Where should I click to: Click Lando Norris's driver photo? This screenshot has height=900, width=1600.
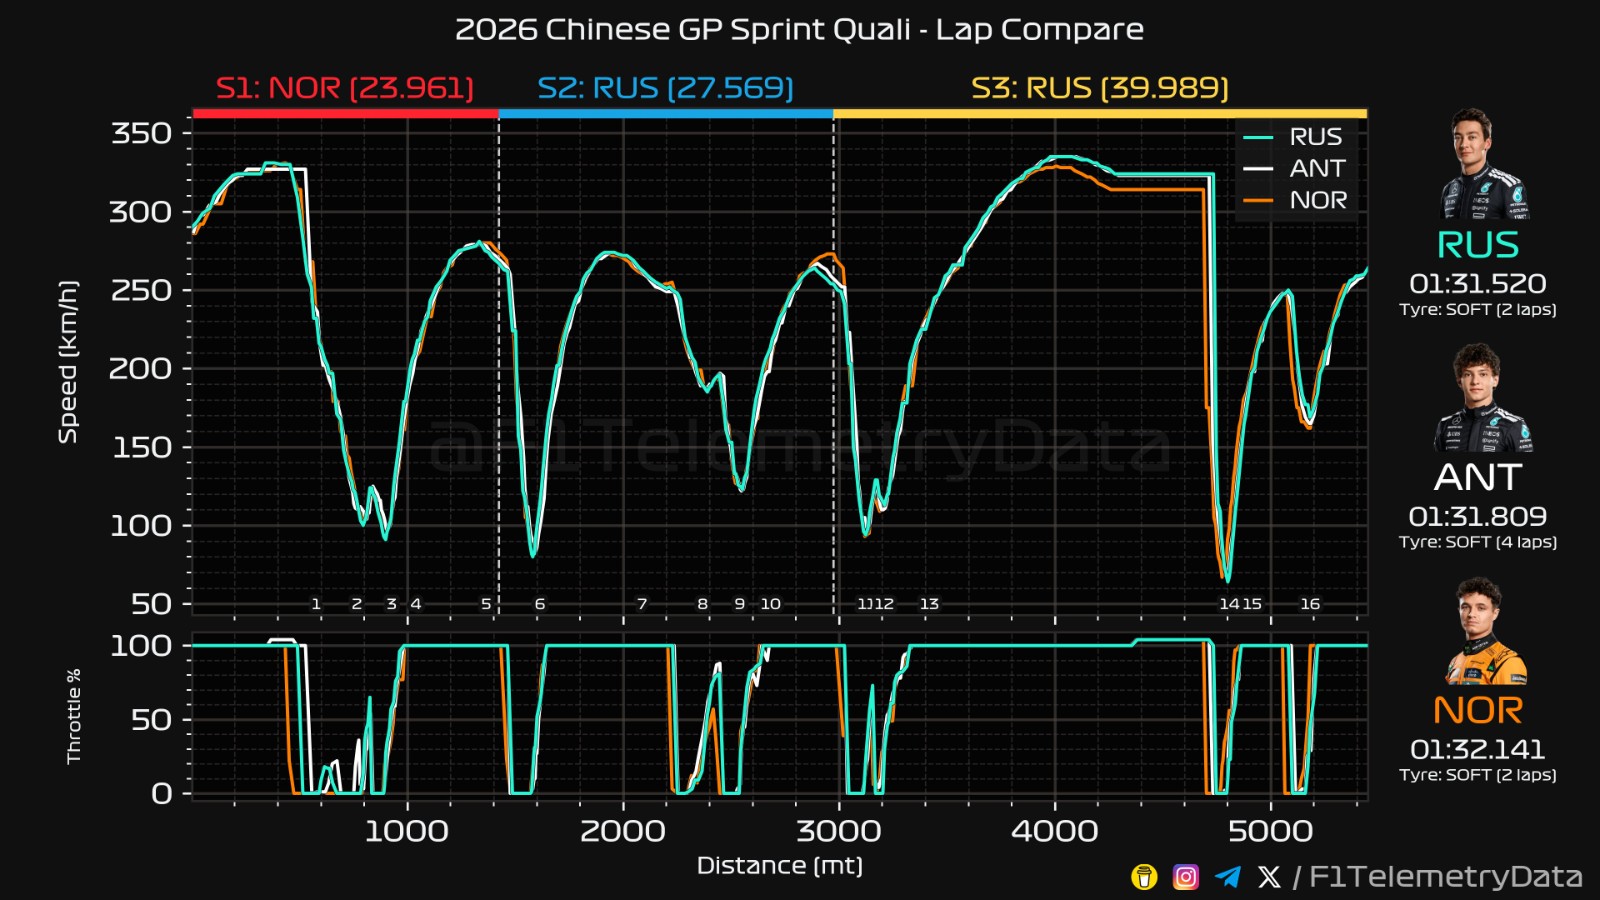pos(1485,631)
